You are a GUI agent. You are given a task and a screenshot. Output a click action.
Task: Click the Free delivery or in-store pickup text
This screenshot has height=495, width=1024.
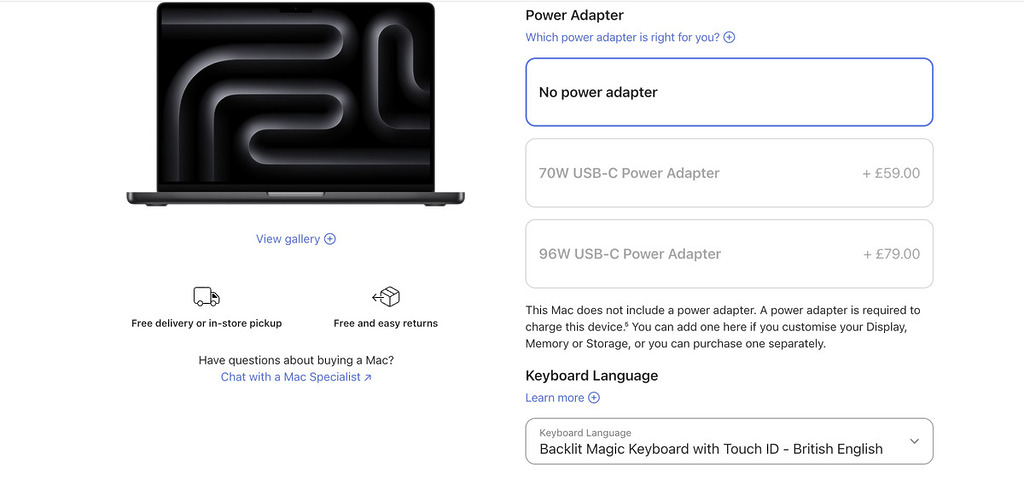coord(207,324)
